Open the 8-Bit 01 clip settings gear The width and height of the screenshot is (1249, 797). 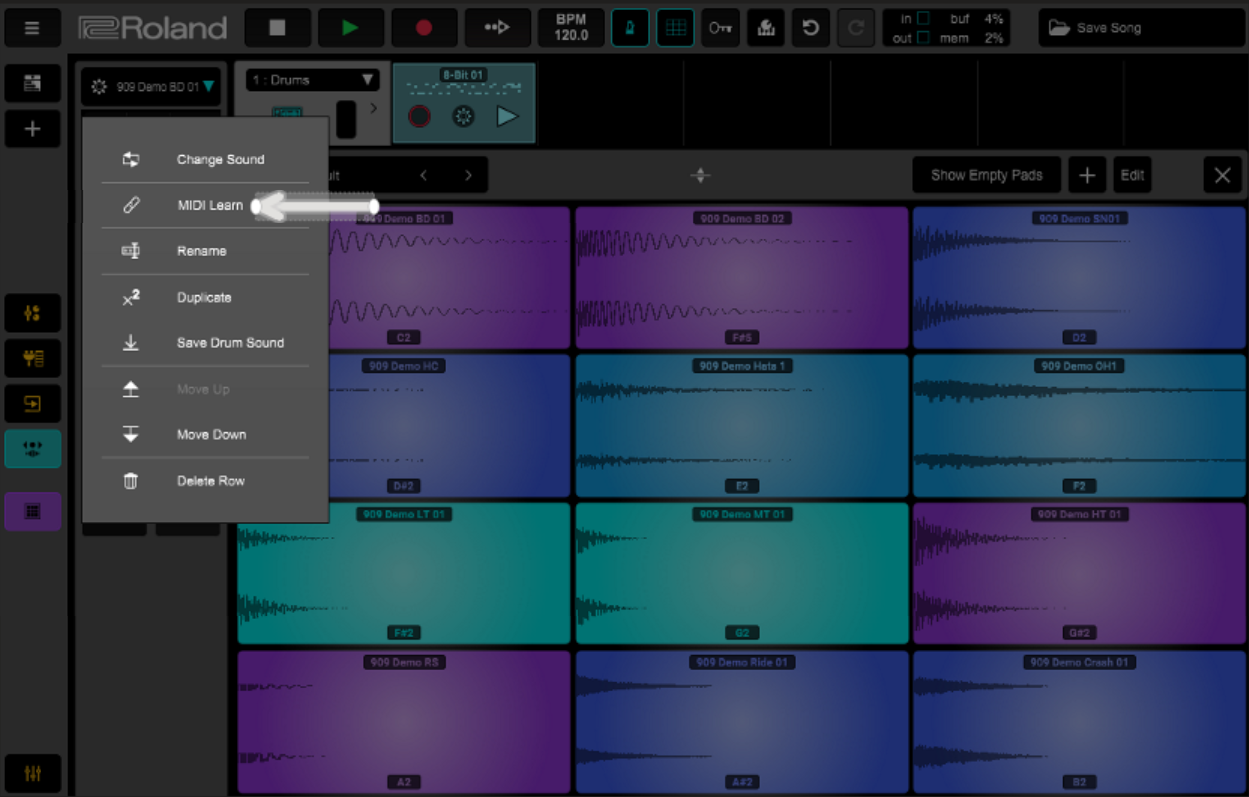pos(463,116)
